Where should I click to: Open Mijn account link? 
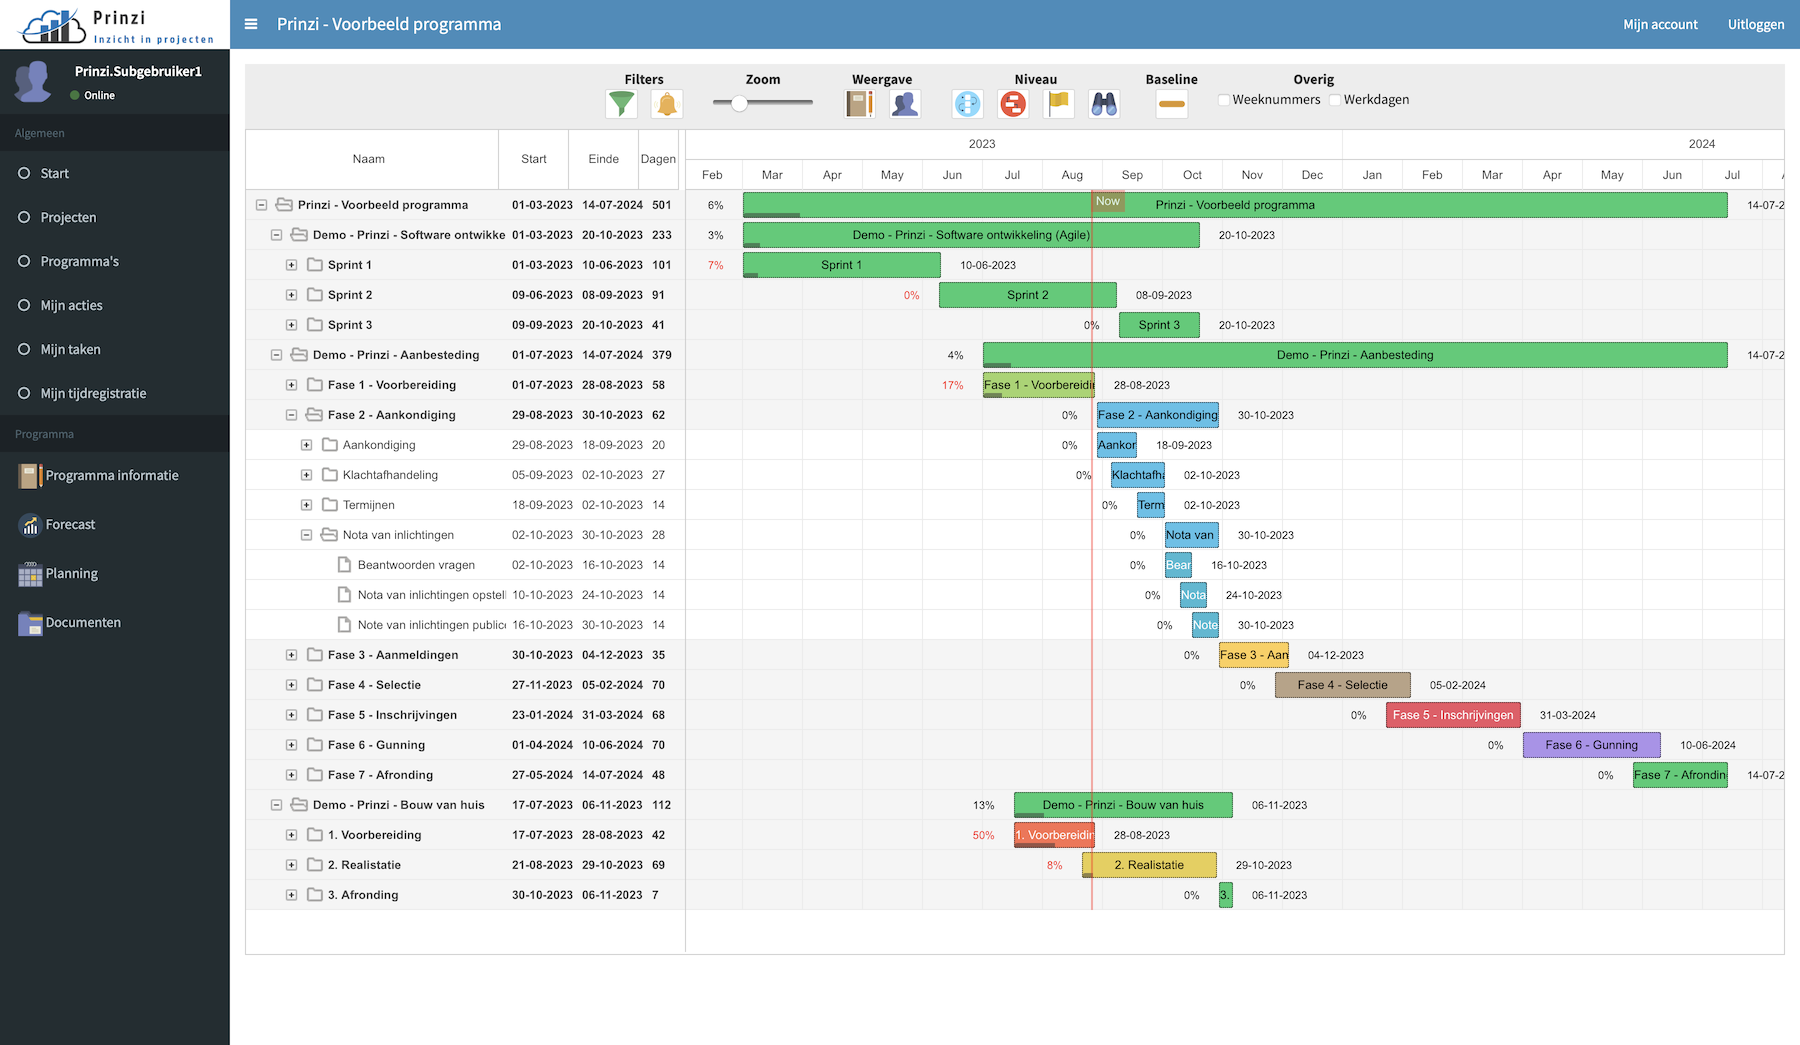click(x=1660, y=24)
